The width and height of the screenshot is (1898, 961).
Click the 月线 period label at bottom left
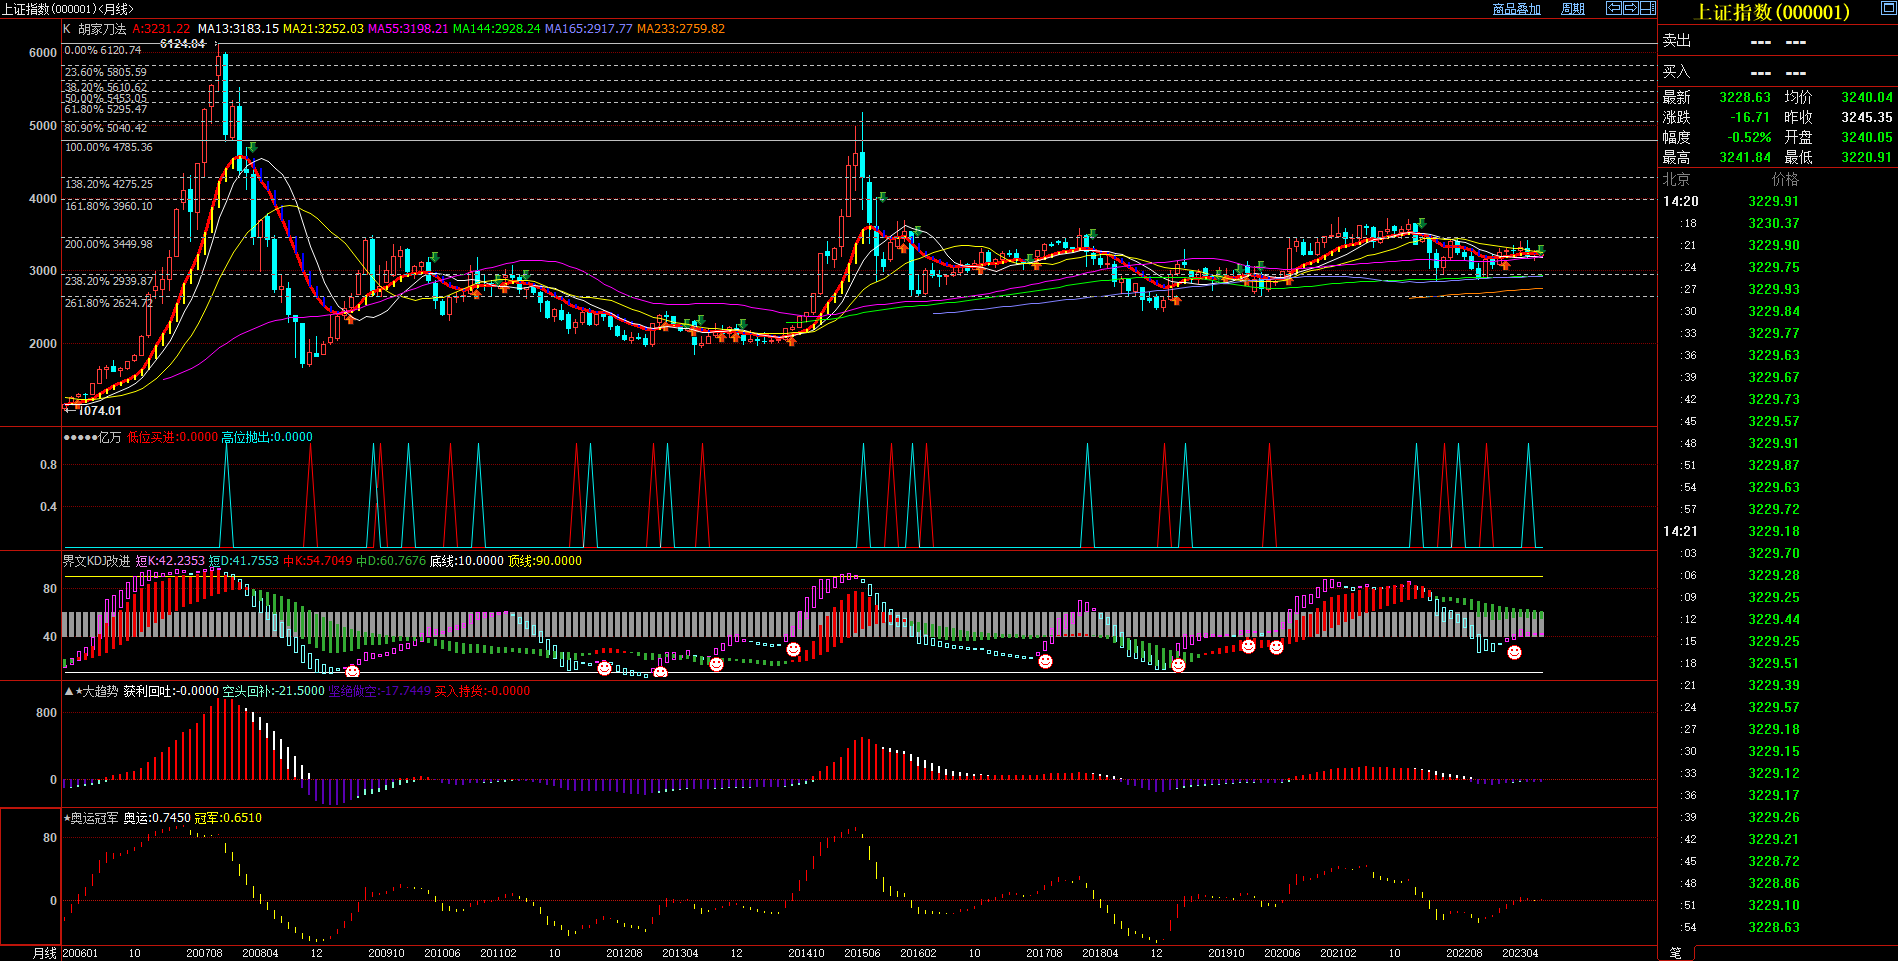click(x=45, y=953)
